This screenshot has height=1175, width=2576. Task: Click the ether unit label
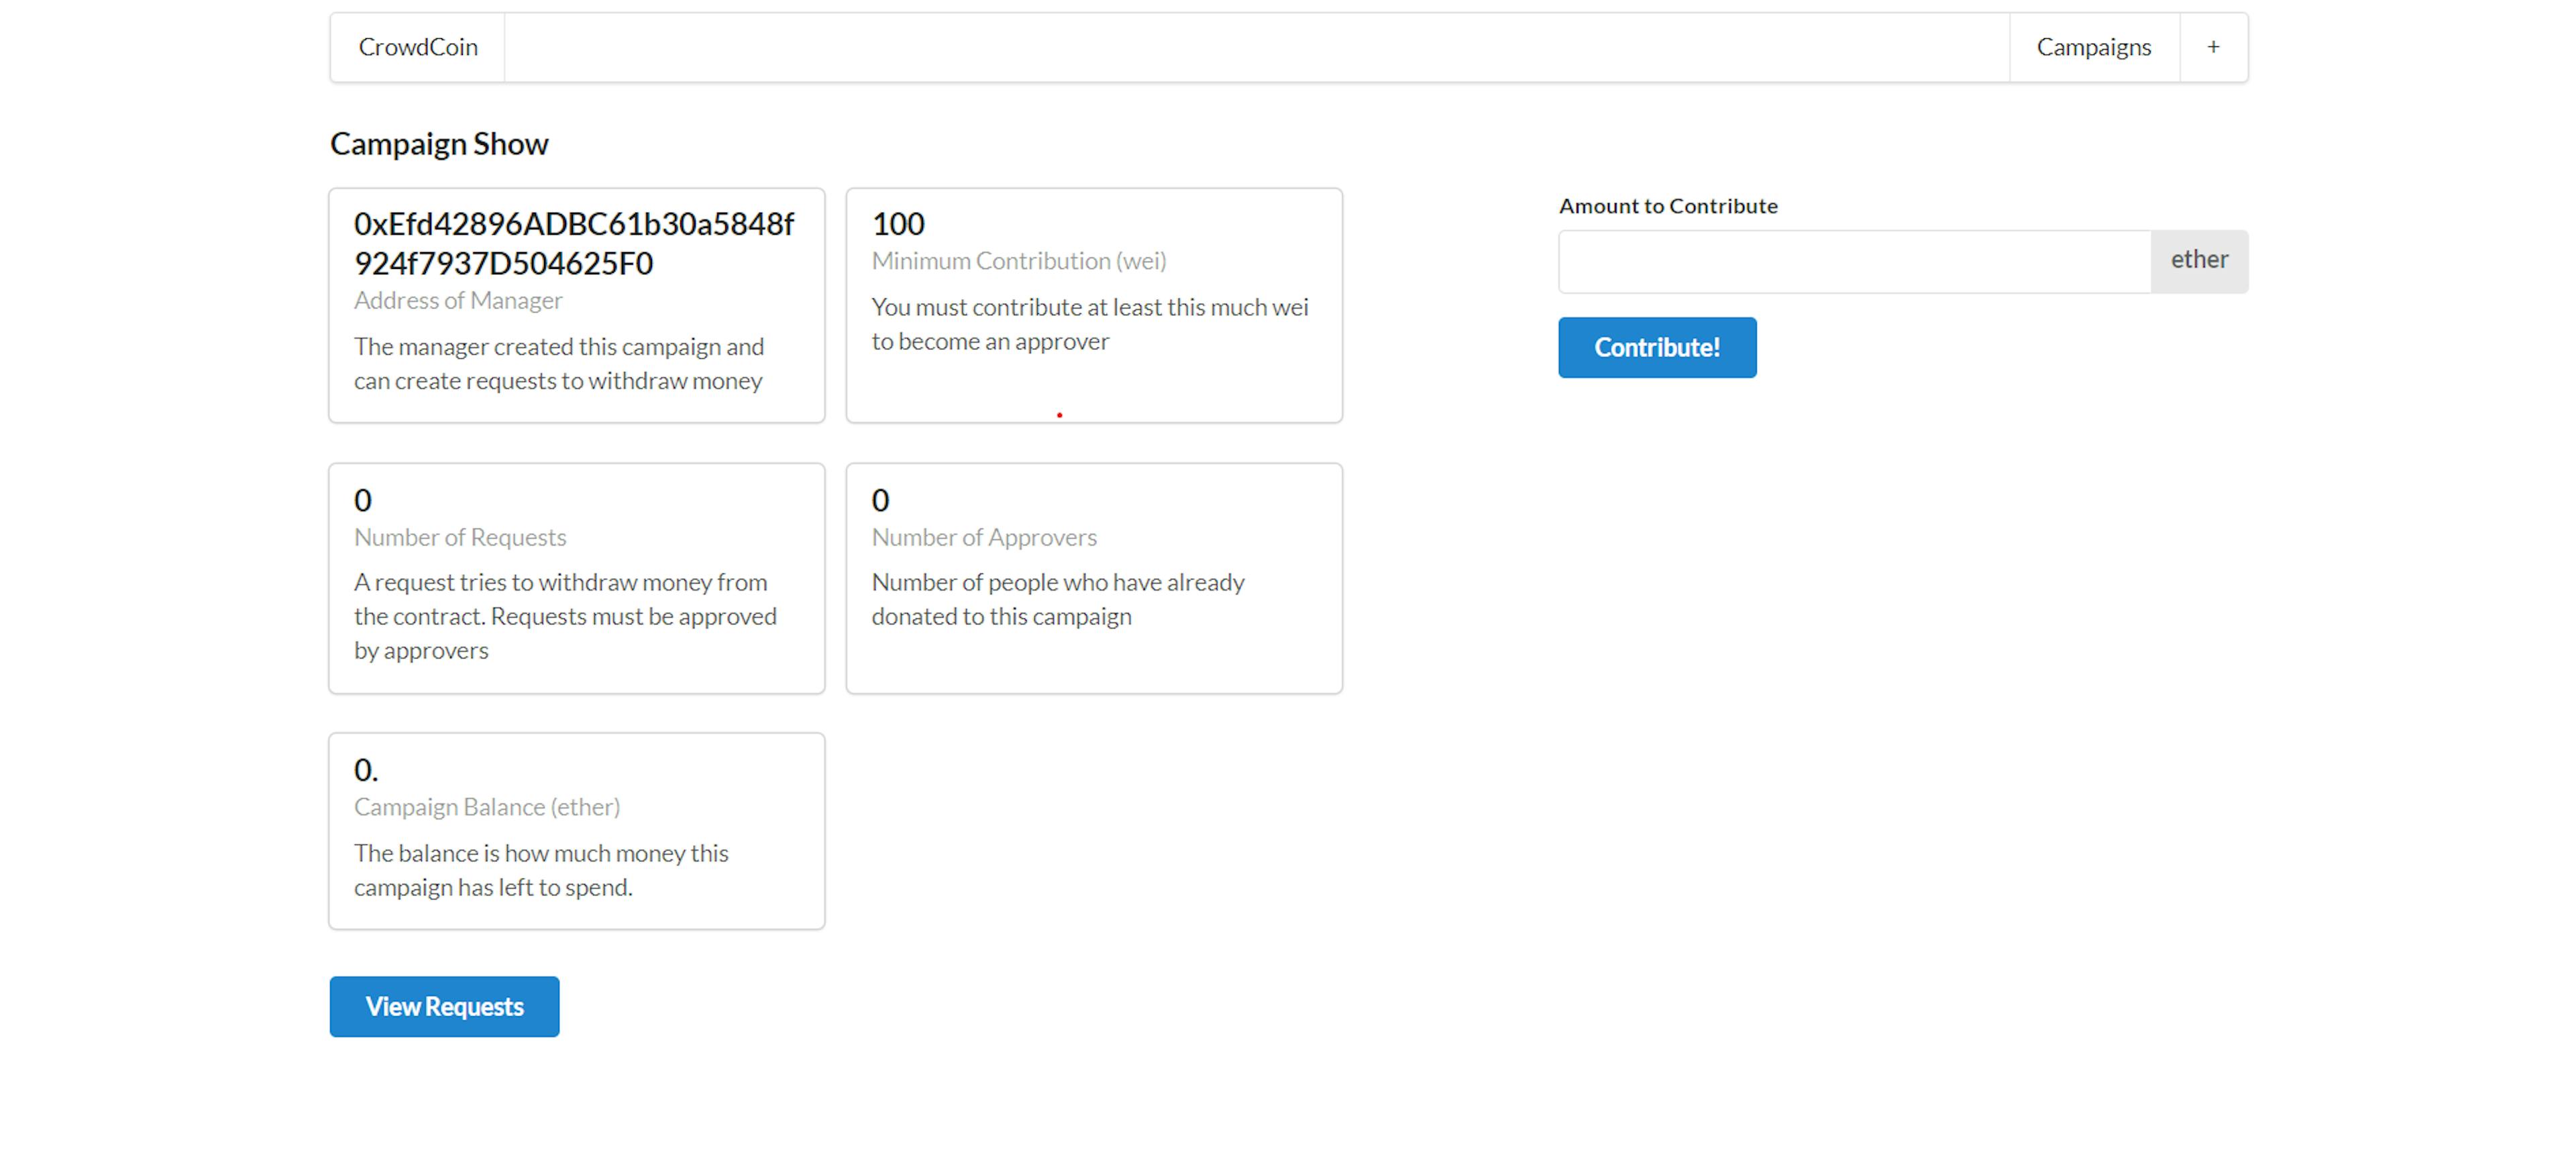click(2198, 261)
